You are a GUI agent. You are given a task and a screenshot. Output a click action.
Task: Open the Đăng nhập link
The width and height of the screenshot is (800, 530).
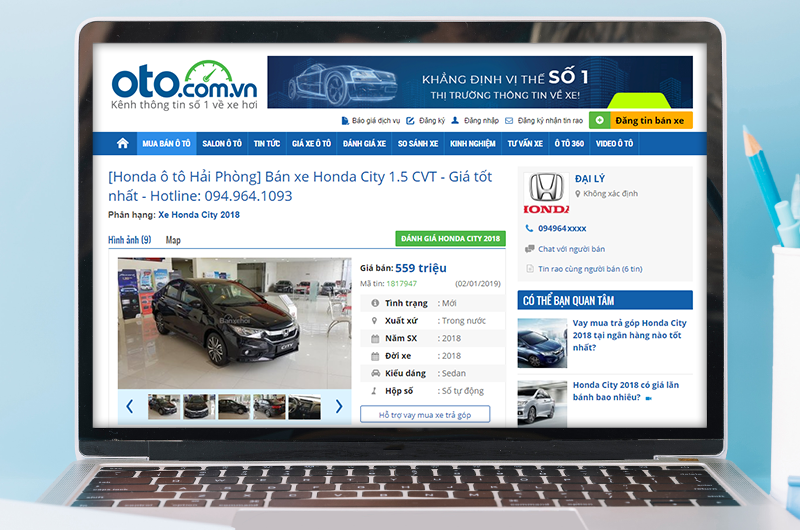click(482, 121)
